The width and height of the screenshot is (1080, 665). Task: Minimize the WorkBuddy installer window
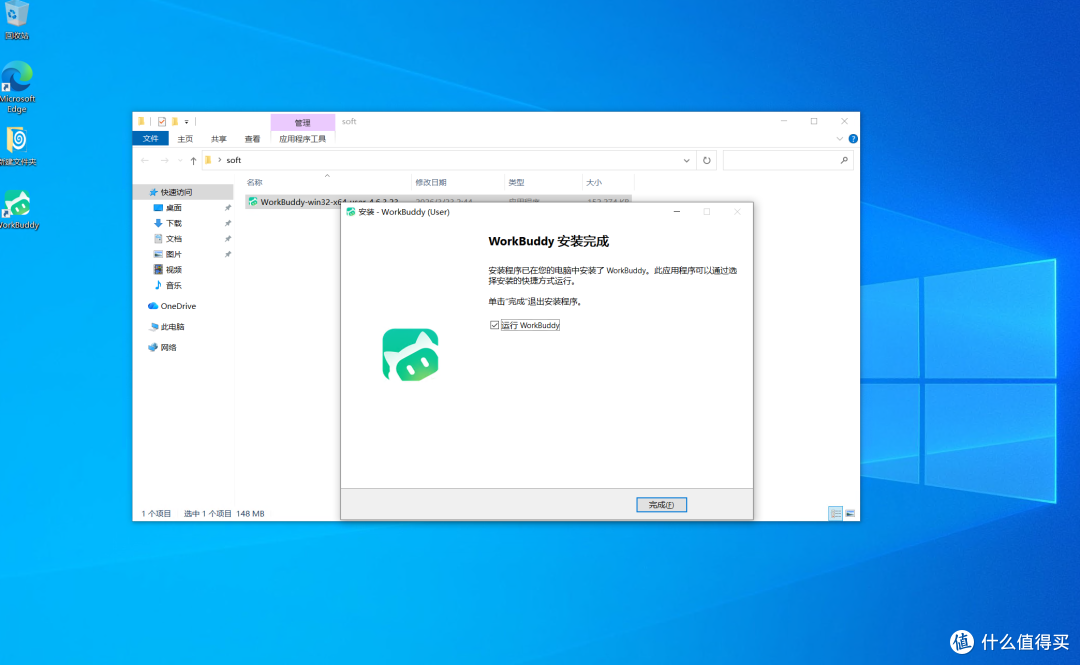pos(676,212)
